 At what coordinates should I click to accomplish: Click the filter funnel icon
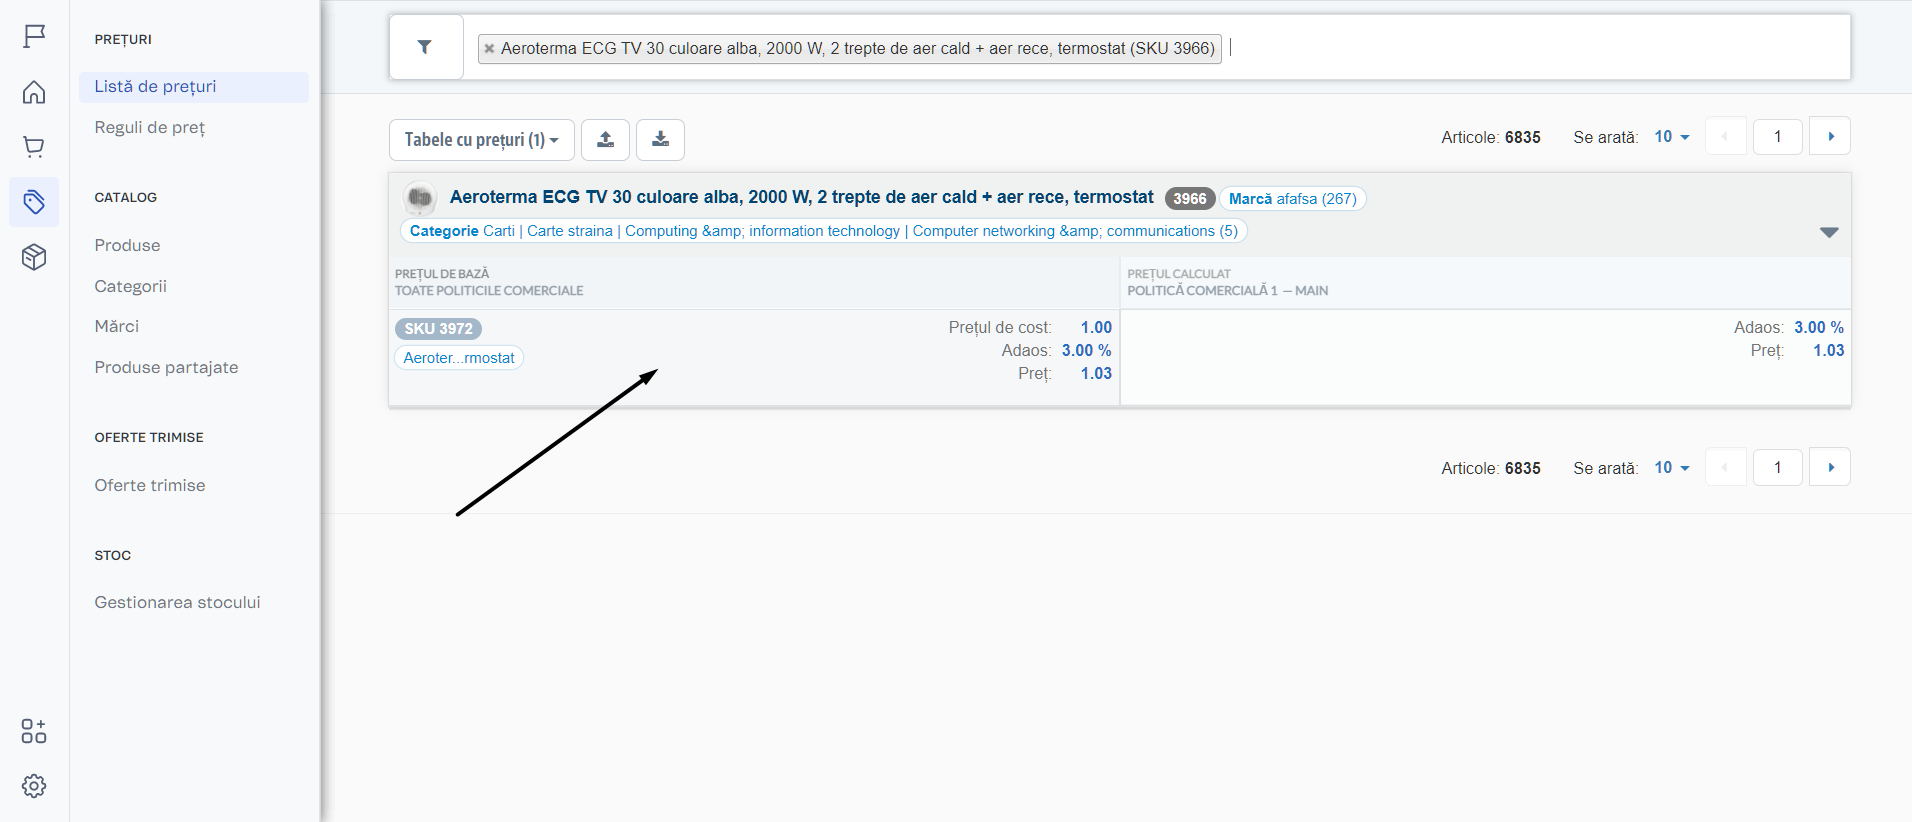[x=425, y=47]
